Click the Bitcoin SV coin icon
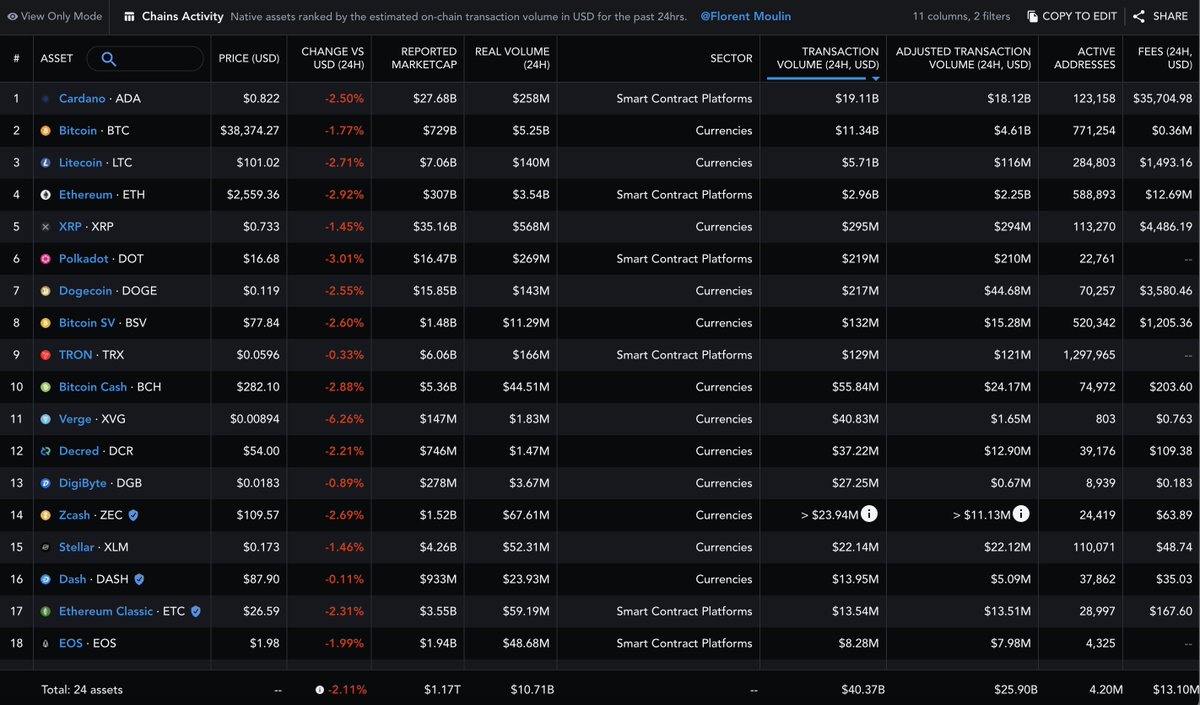Screen dimensions: 1200x705 pyautogui.click(x=45, y=323)
